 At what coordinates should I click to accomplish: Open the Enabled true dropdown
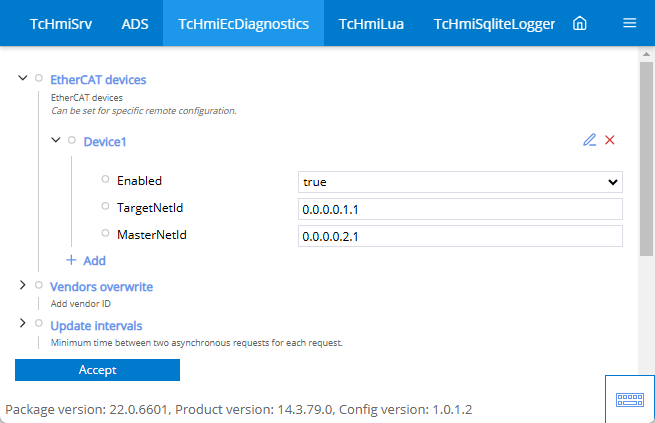pos(460,182)
